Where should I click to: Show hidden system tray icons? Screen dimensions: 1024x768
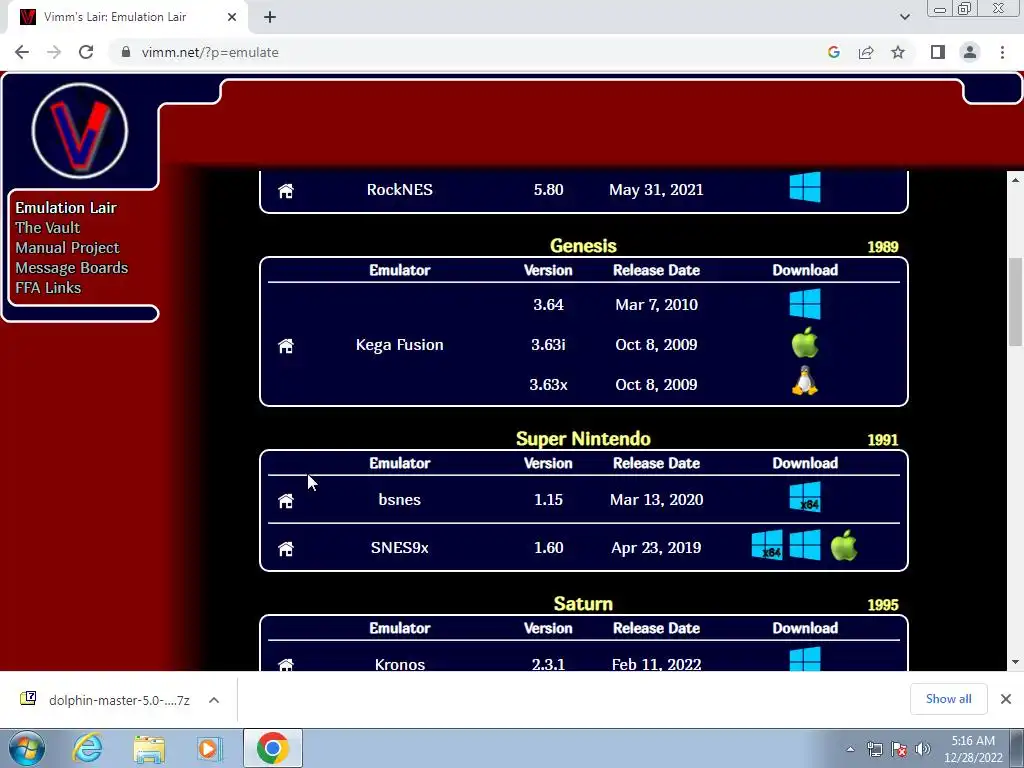coord(850,749)
